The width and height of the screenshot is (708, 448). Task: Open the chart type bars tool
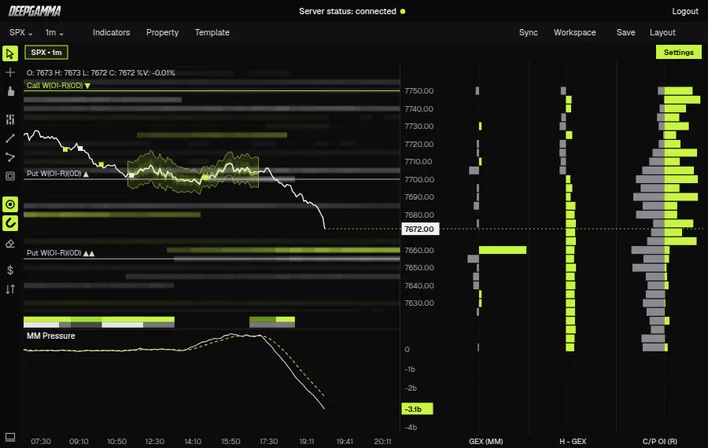pyautogui.click(x=10, y=119)
